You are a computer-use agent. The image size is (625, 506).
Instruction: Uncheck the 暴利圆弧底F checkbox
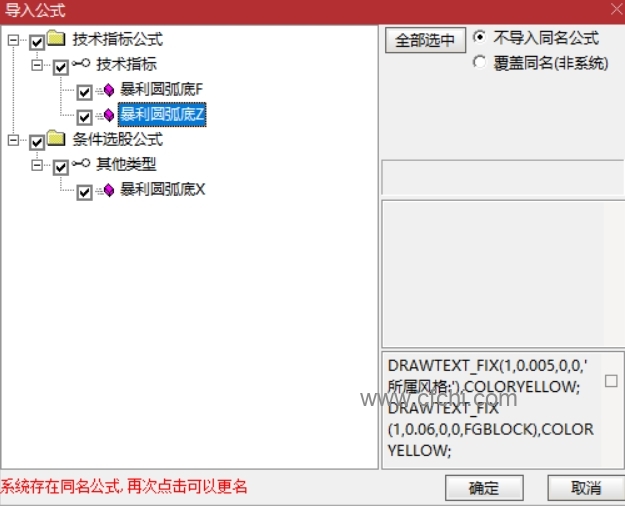[x=85, y=93]
